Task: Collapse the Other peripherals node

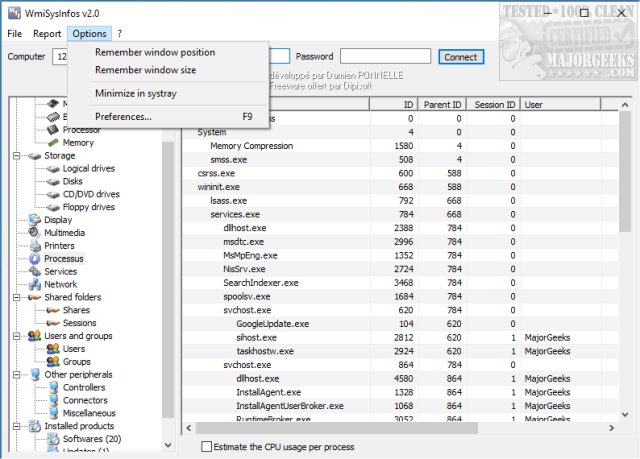Action: 16,375
